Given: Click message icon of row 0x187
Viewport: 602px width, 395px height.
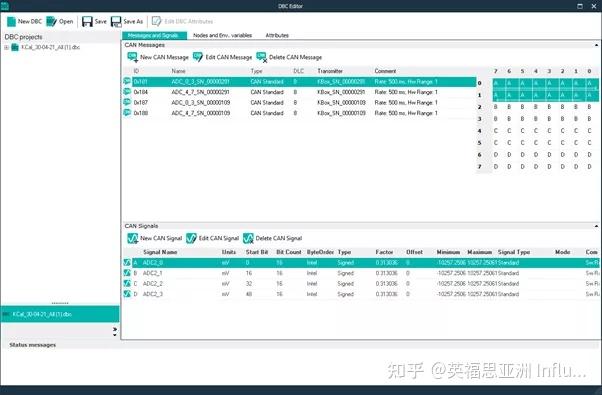Looking at the screenshot, I should [127, 102].
